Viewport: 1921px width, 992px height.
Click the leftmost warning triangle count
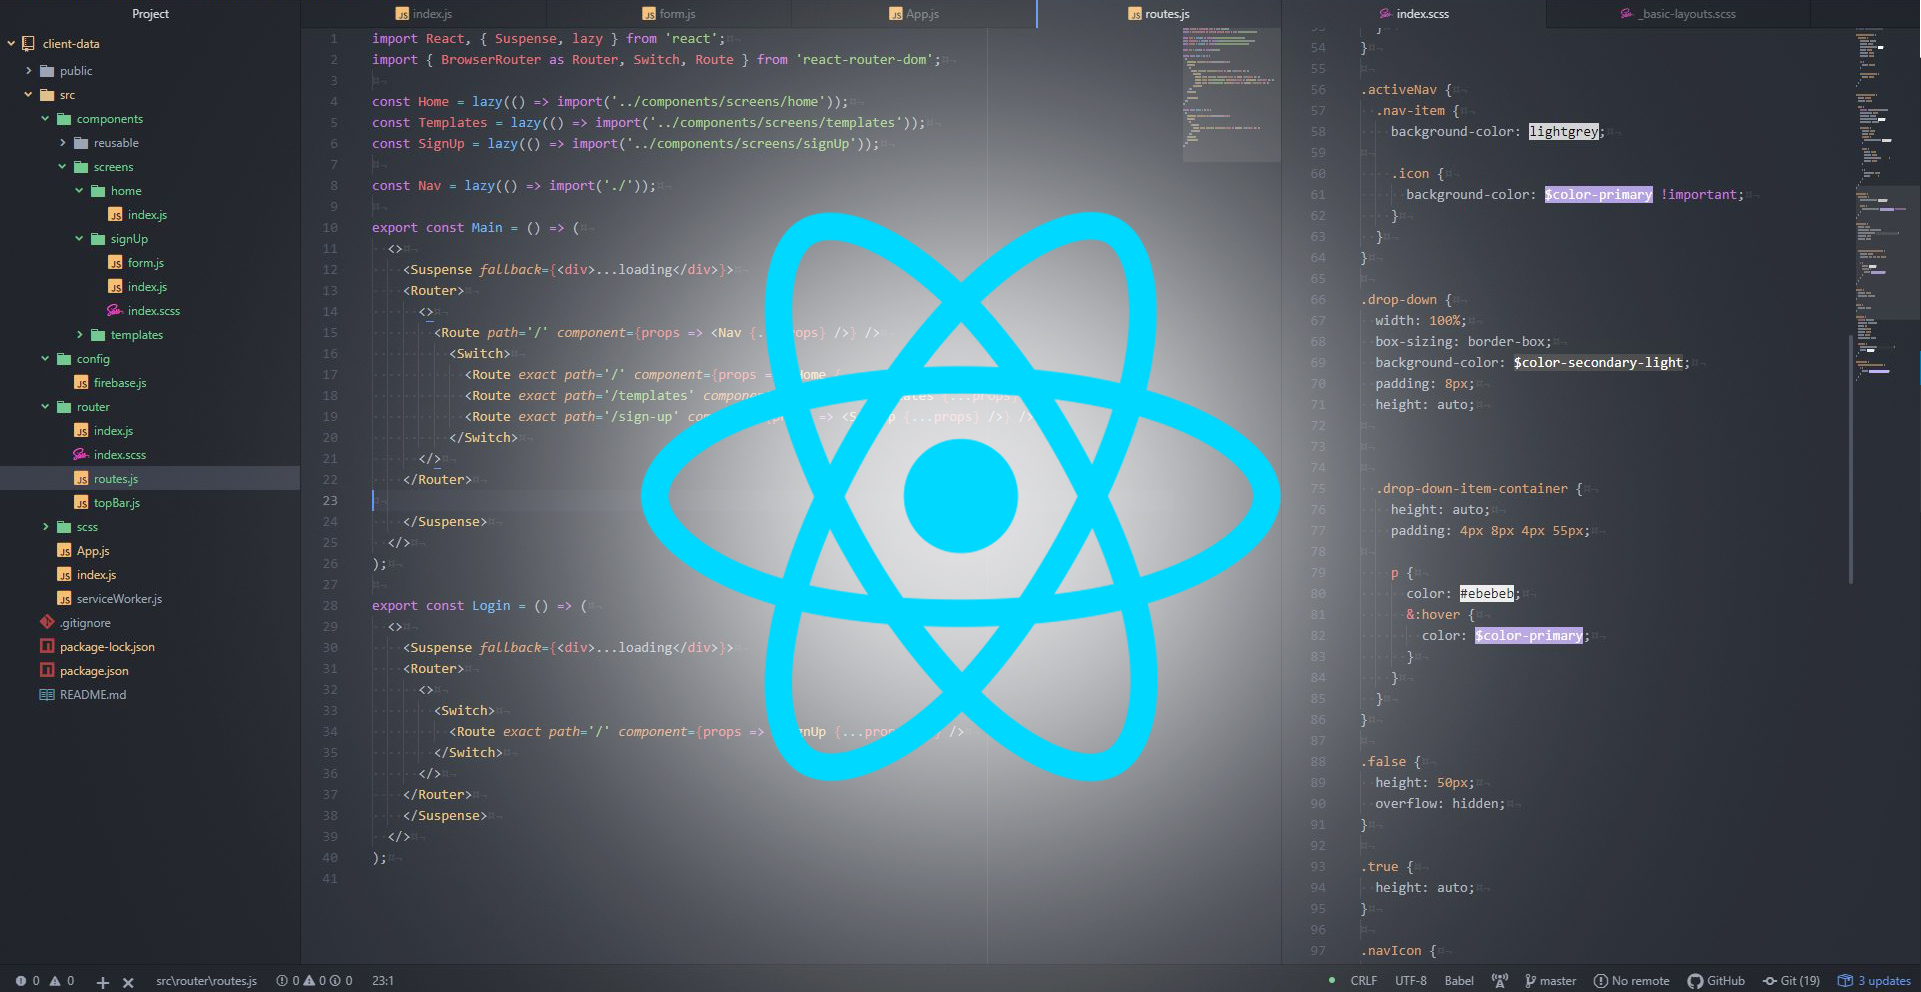click(x=62, y=981)
